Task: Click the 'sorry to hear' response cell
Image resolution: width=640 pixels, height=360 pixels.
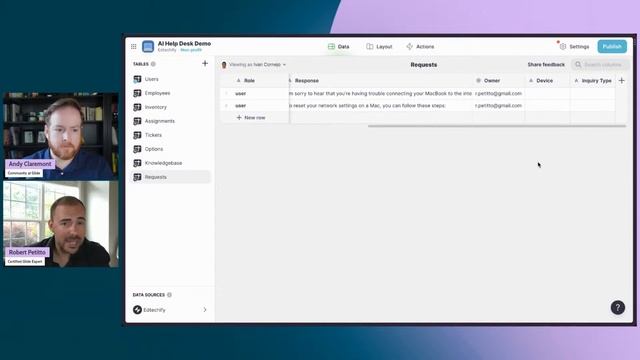Action: click(x=381, y=93)
